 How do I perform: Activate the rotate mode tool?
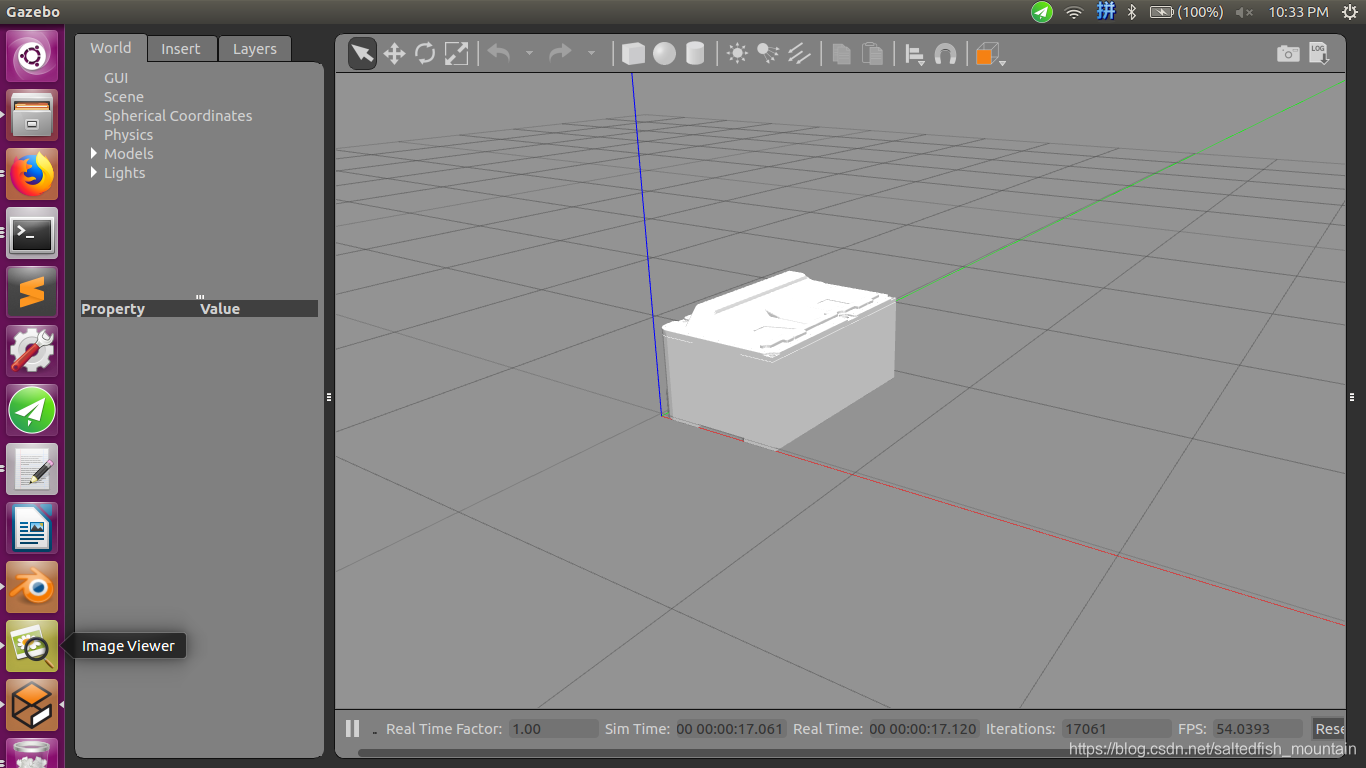[x=425, y=53]
